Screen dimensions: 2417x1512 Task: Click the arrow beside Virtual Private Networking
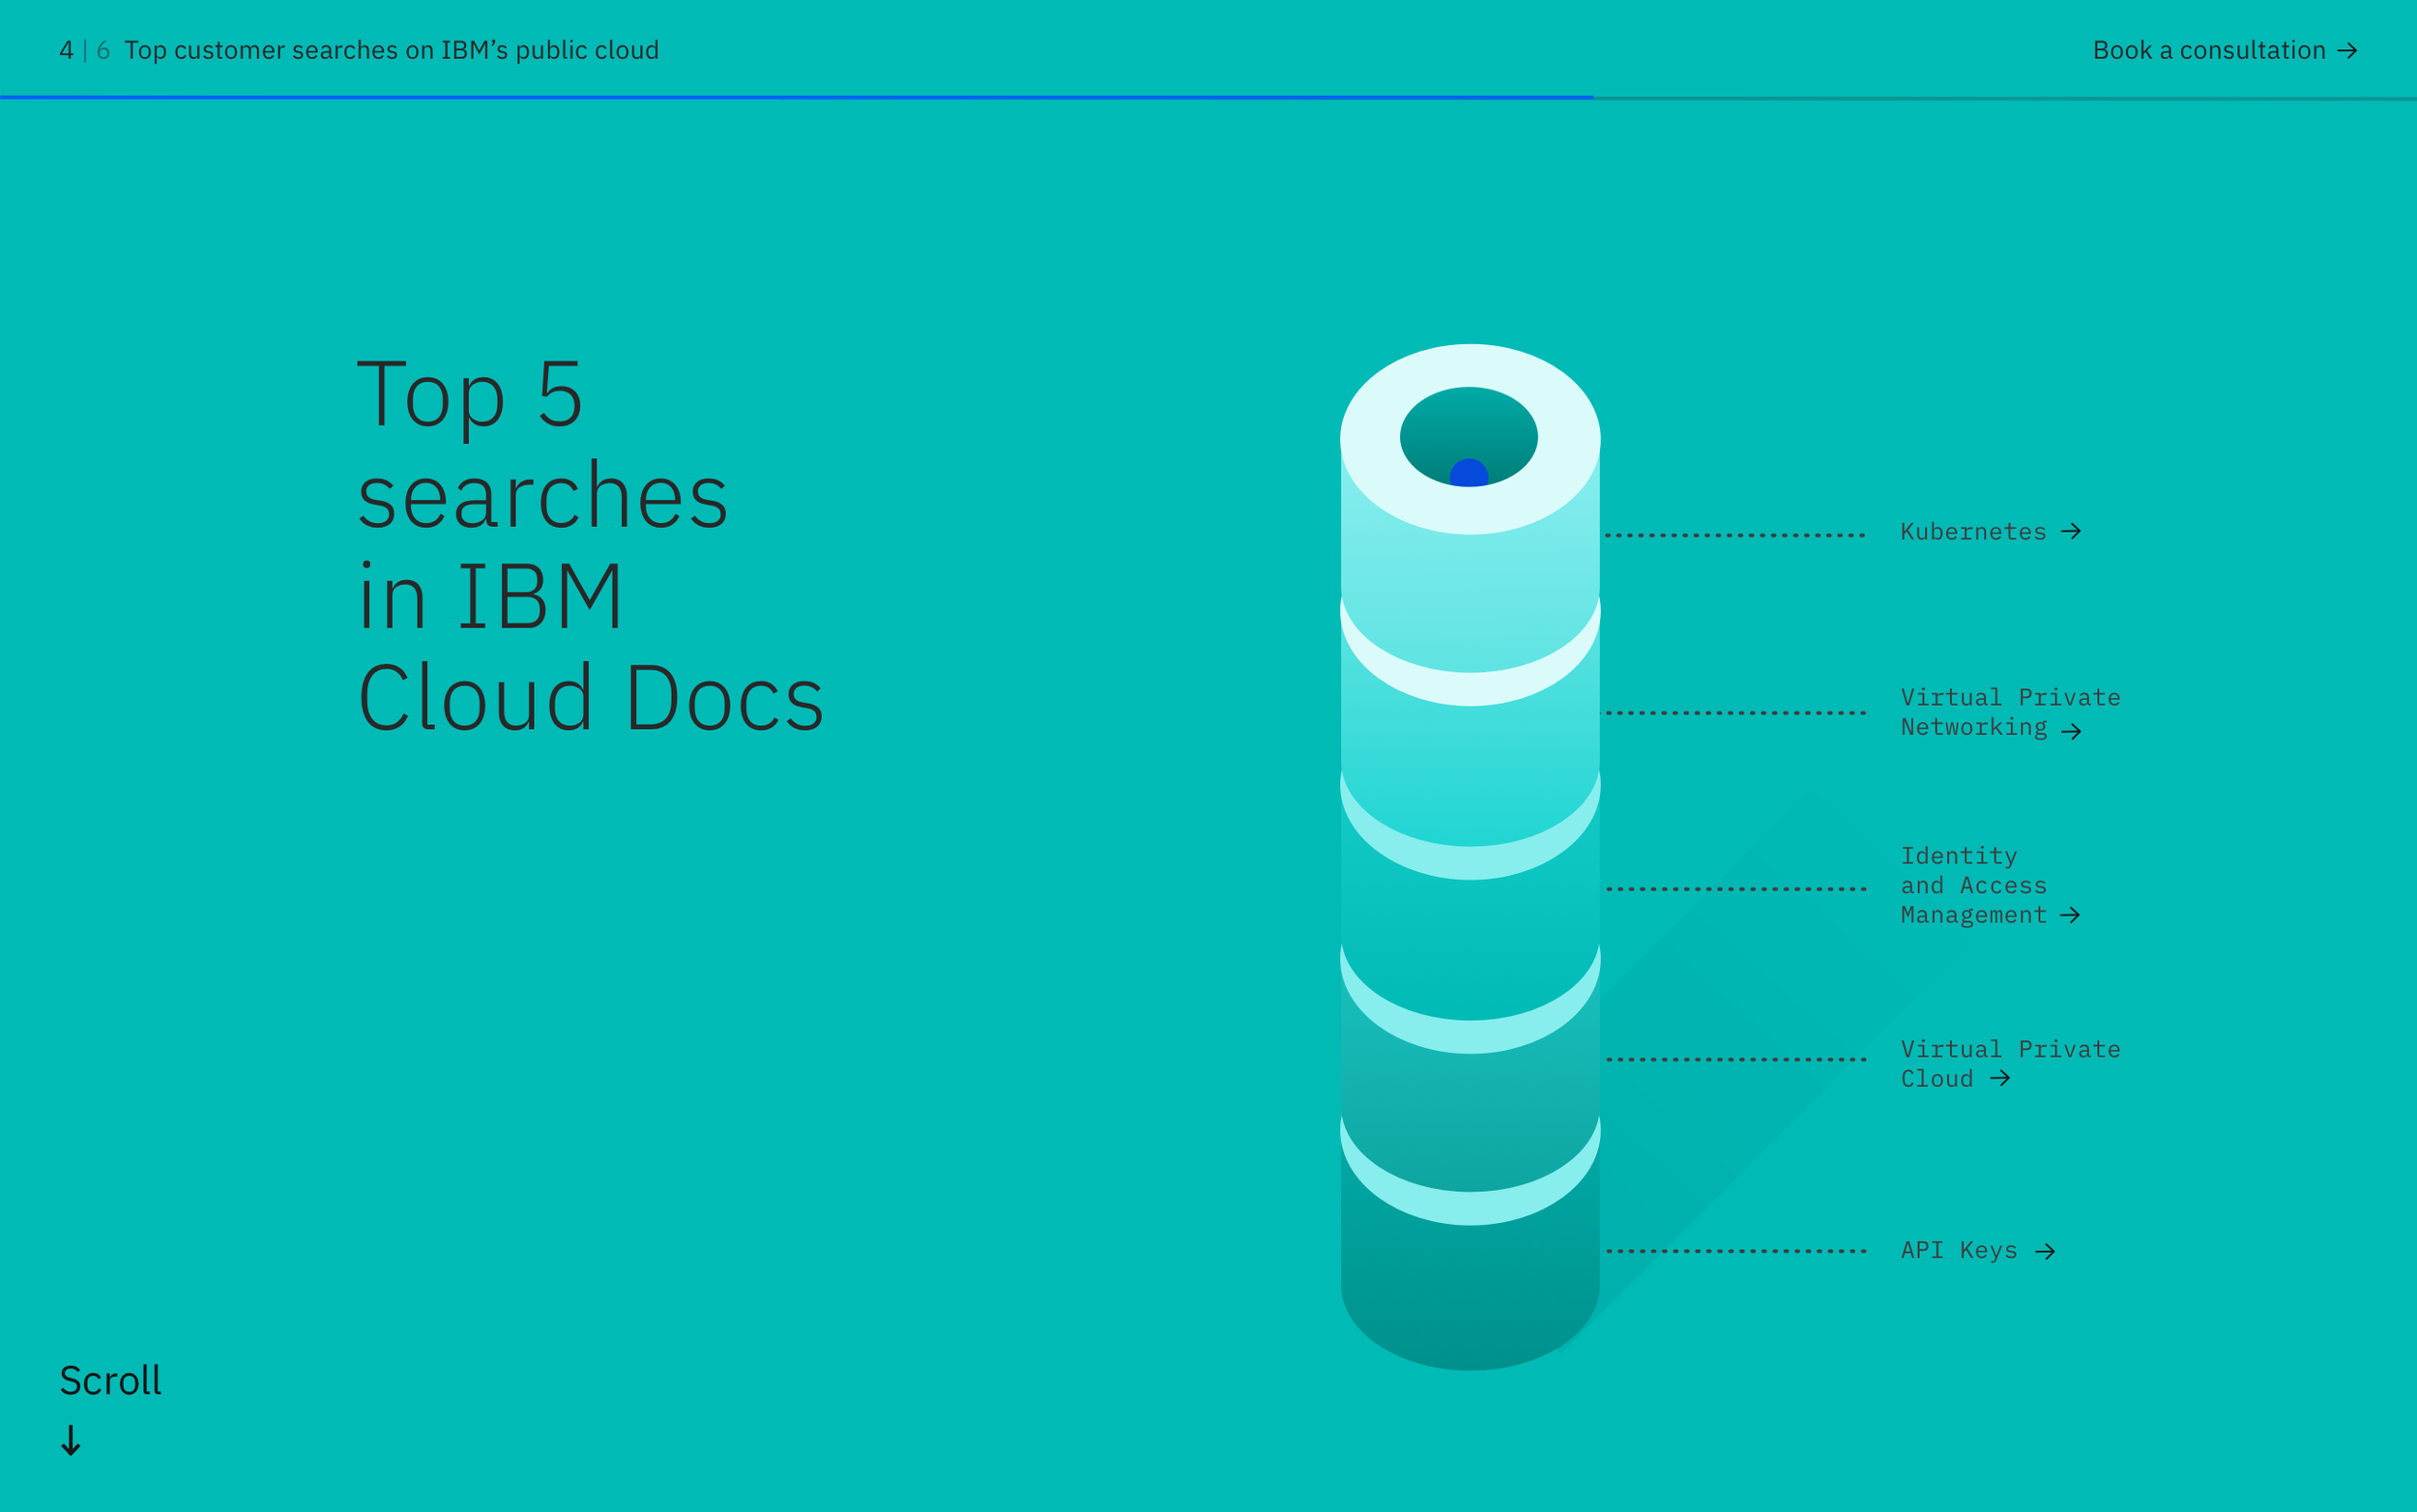(x=2071, y=731)
